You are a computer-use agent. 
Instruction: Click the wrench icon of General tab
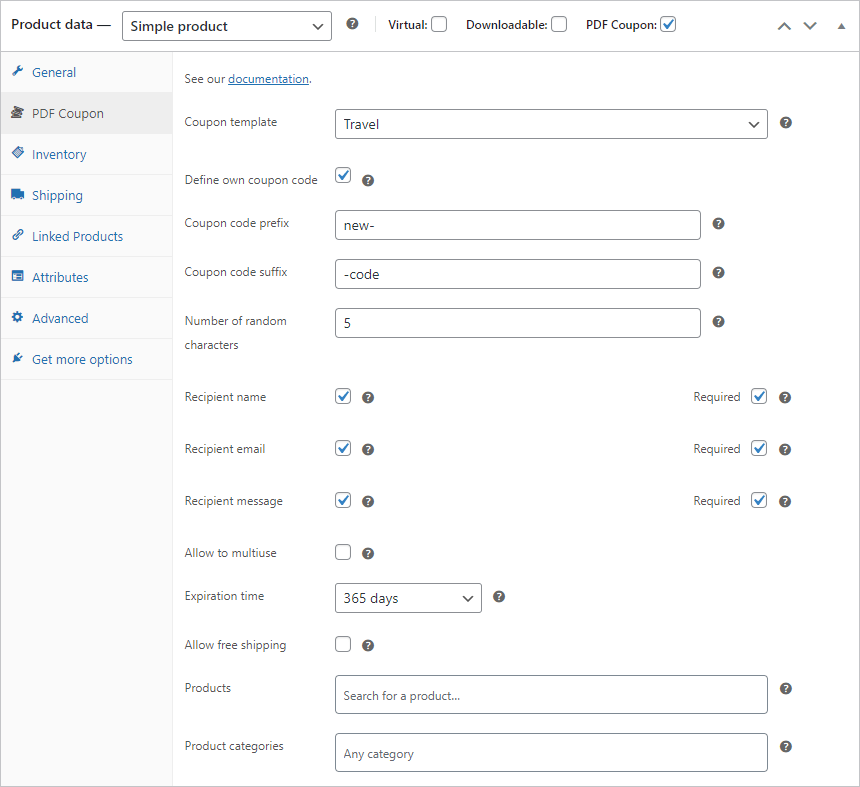pyautogui.click(x=18, y=71)
